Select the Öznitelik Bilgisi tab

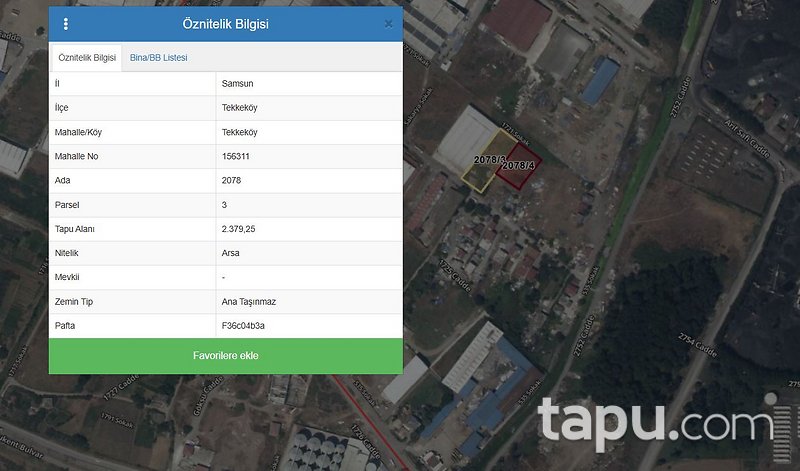(87, 58)
